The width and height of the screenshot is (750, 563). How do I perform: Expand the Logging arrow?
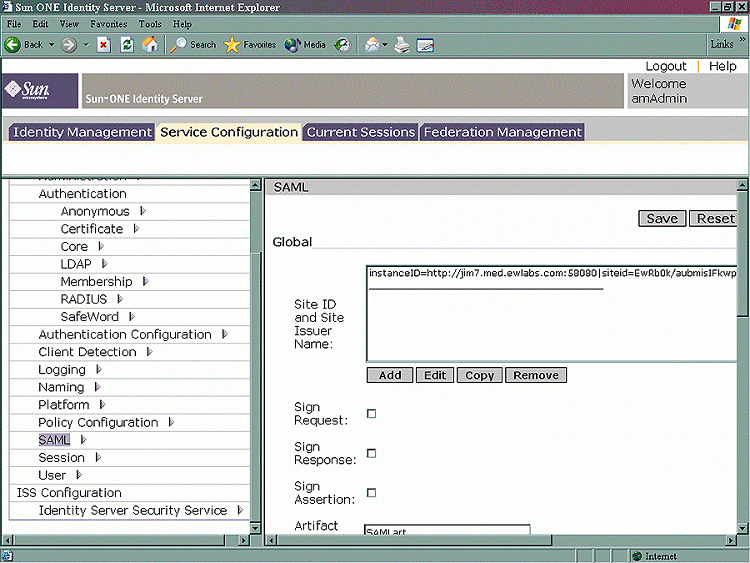(x=99, y=369)
